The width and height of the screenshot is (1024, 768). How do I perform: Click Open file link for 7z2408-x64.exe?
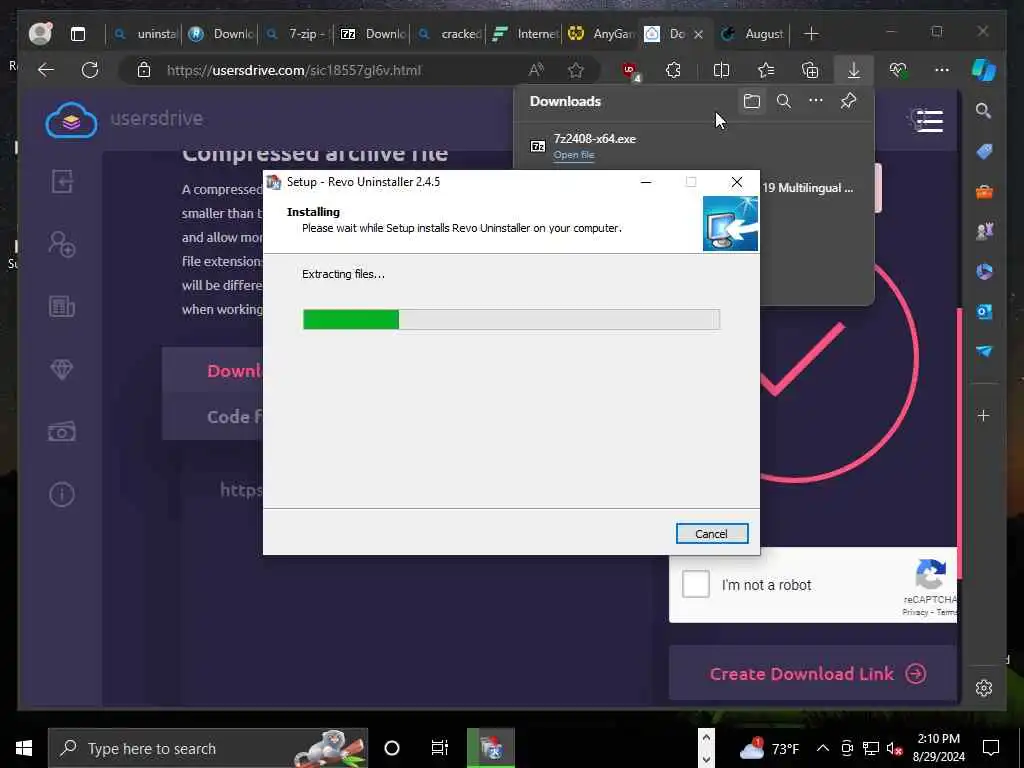click(573, 155)
